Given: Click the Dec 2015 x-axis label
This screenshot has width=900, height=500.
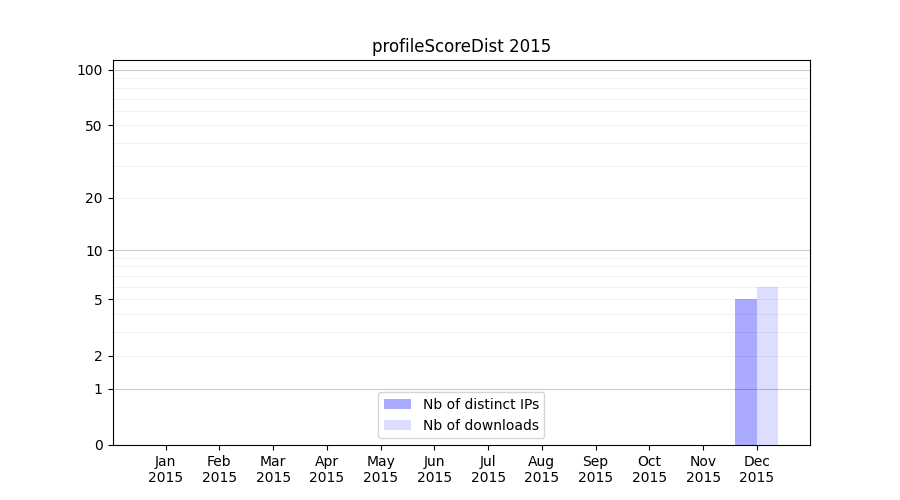Looking at the screenshot, I should point(757,469).
